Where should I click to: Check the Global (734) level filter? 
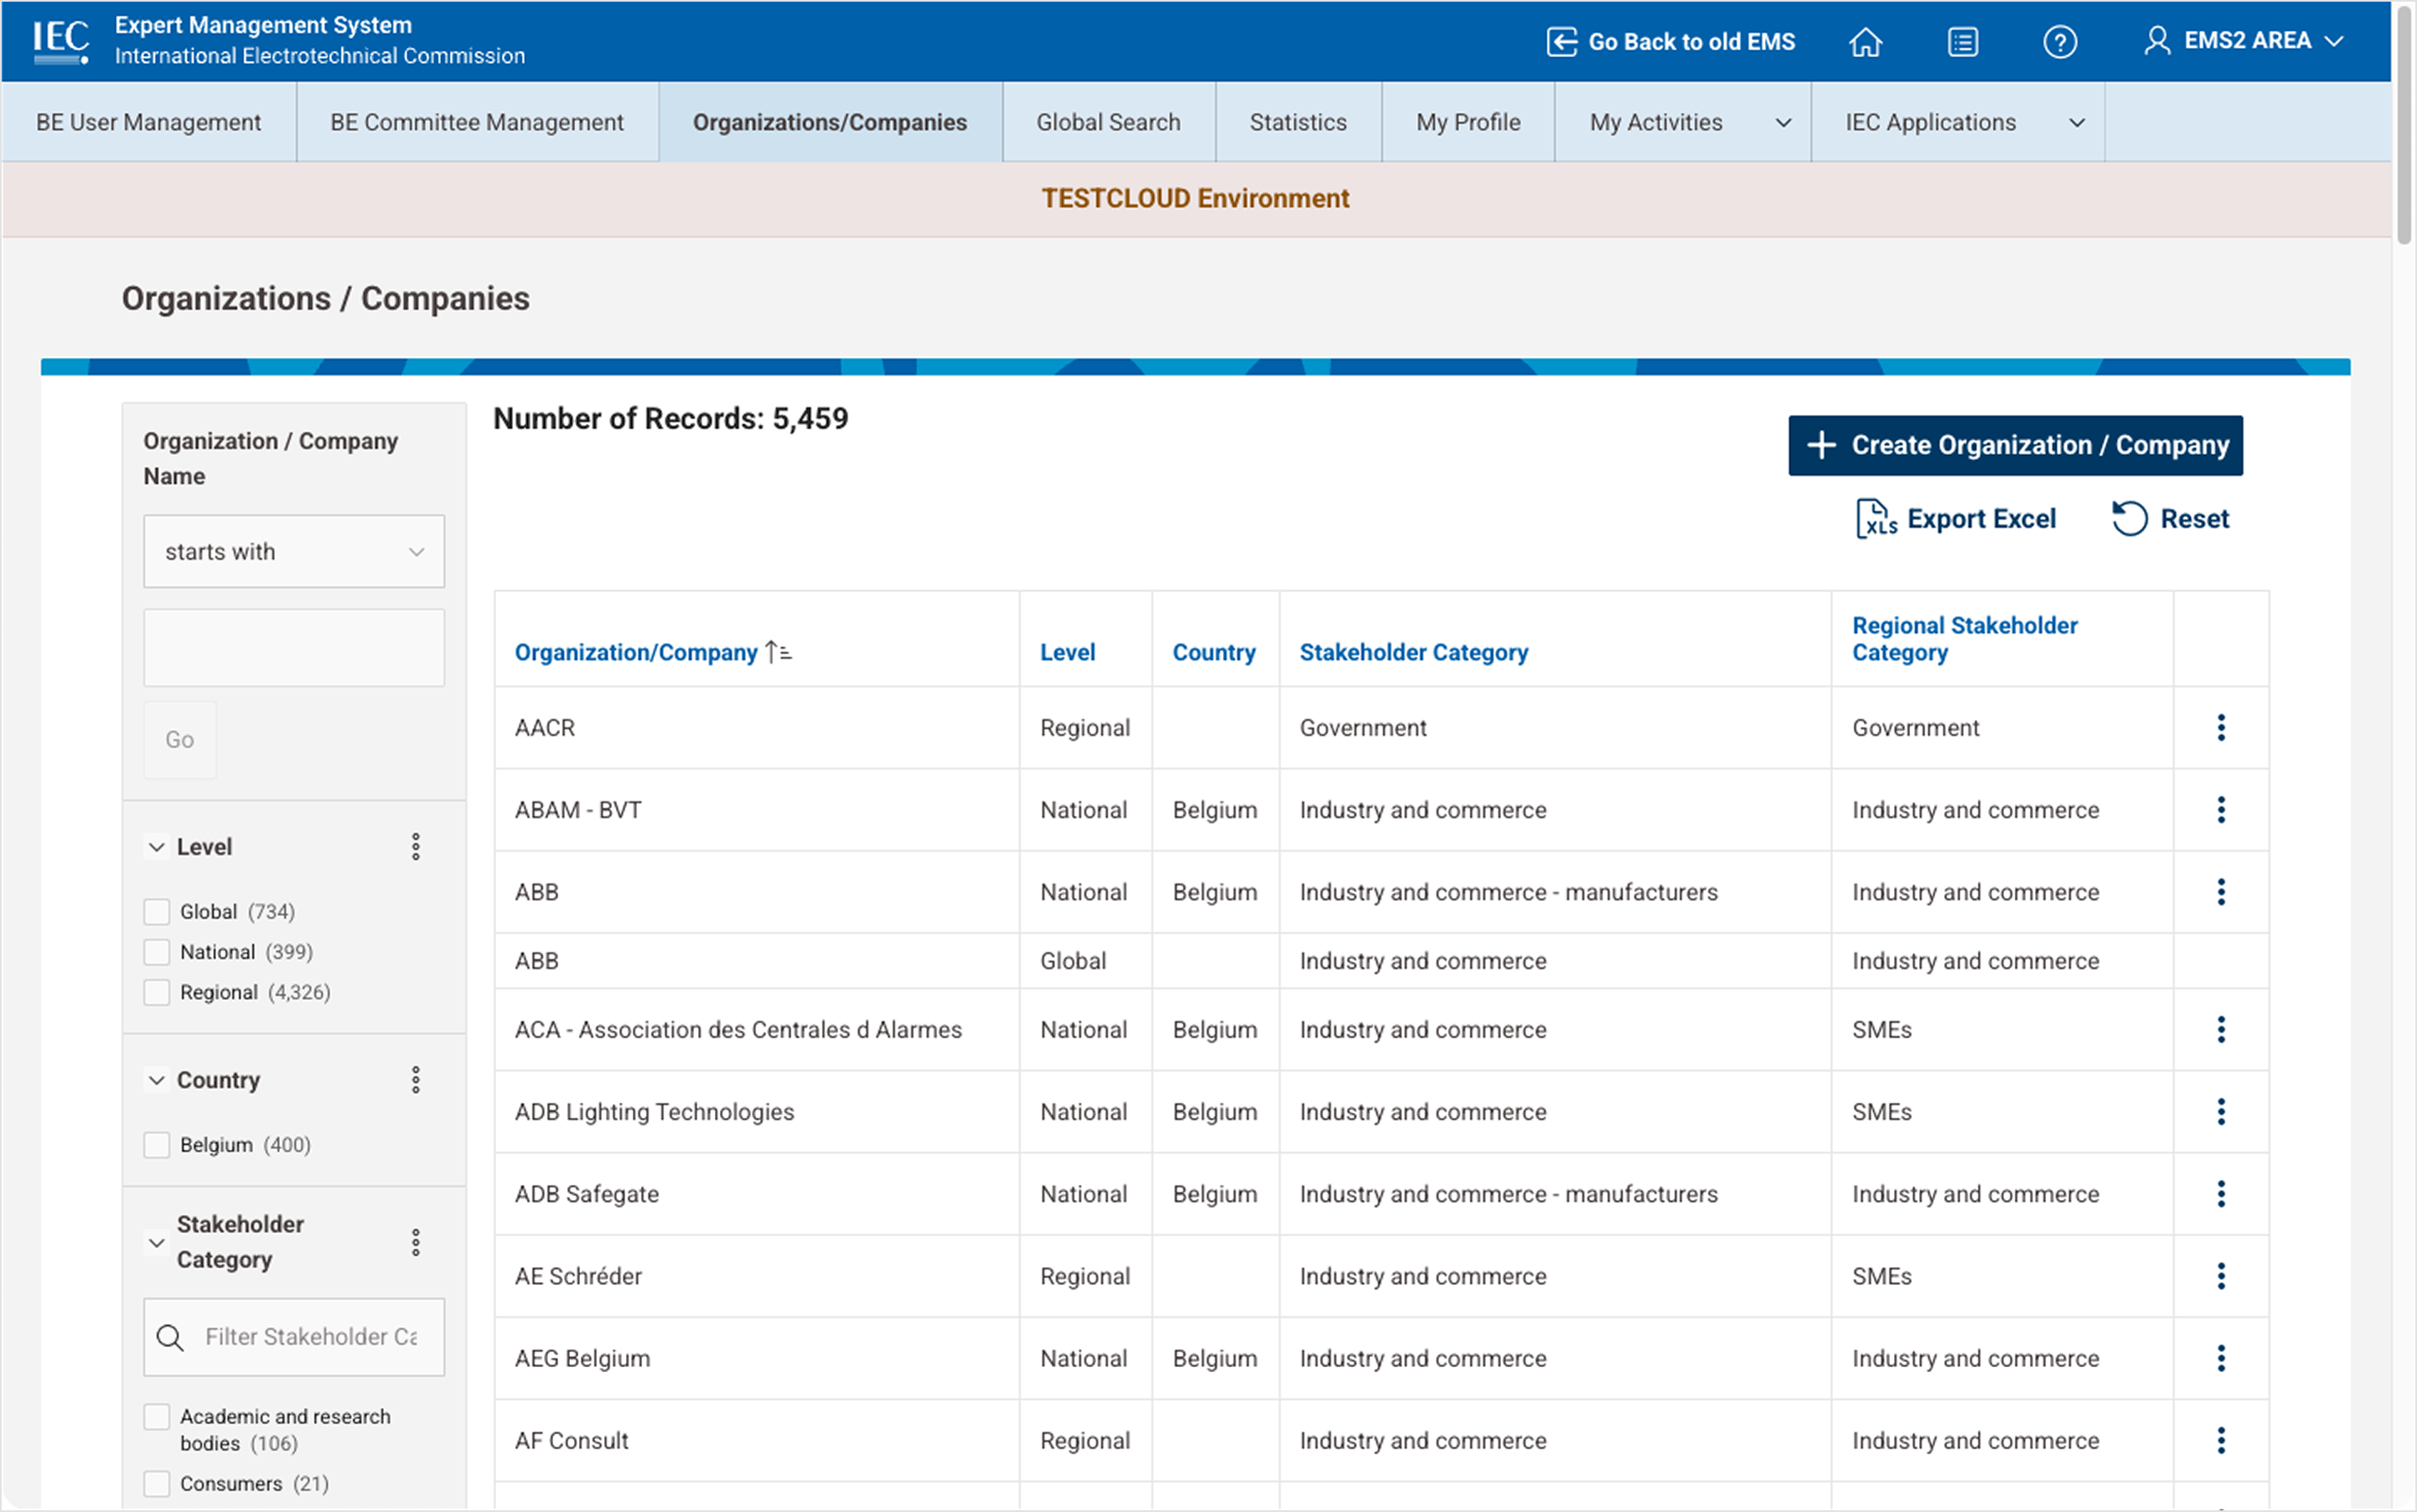156,911
